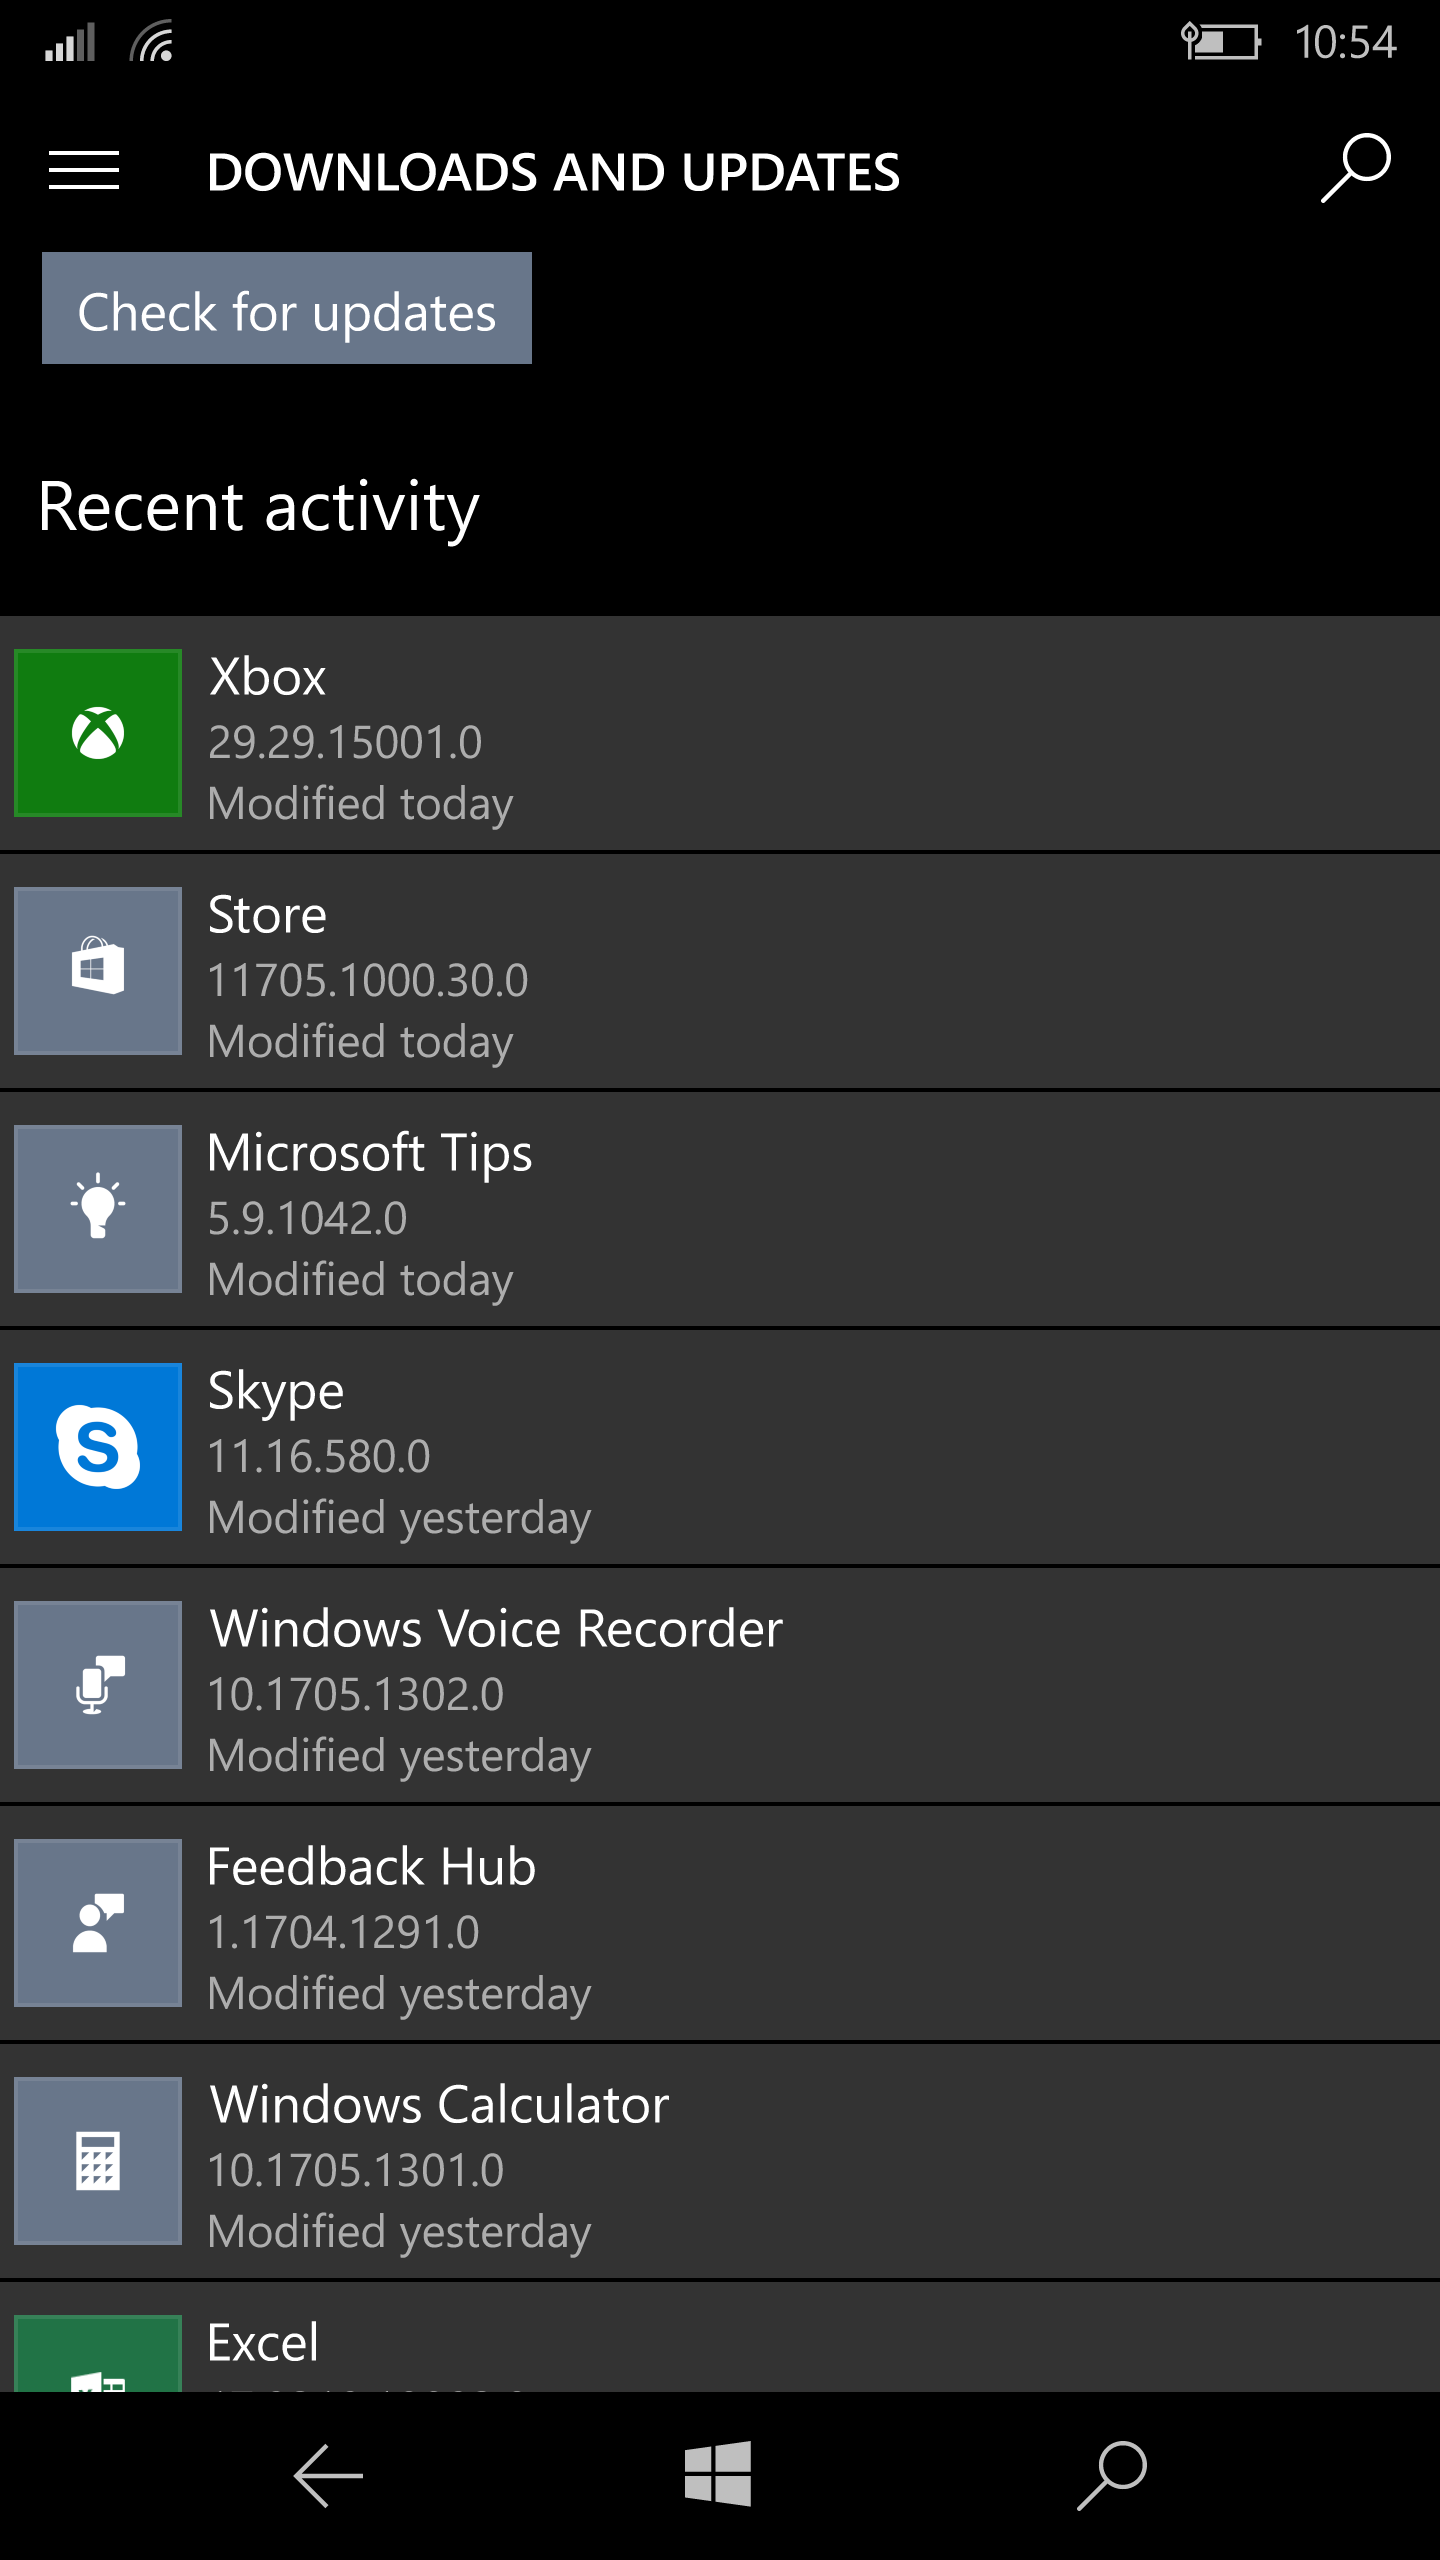Click Modified today under Store
Screen dimensions: 1440x2560
(x=361, y=1042)
